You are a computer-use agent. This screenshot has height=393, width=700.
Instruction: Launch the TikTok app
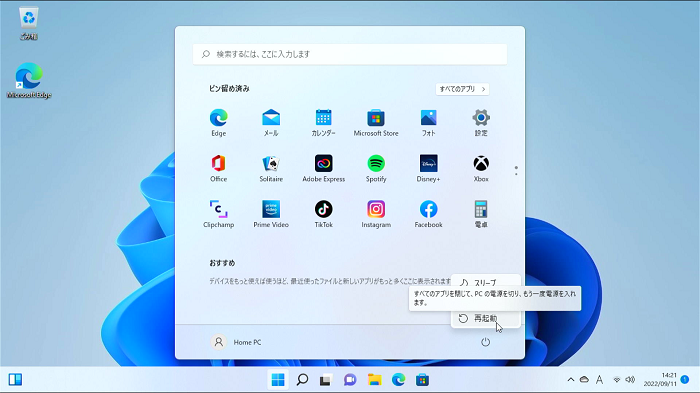(x=323, y=214)
